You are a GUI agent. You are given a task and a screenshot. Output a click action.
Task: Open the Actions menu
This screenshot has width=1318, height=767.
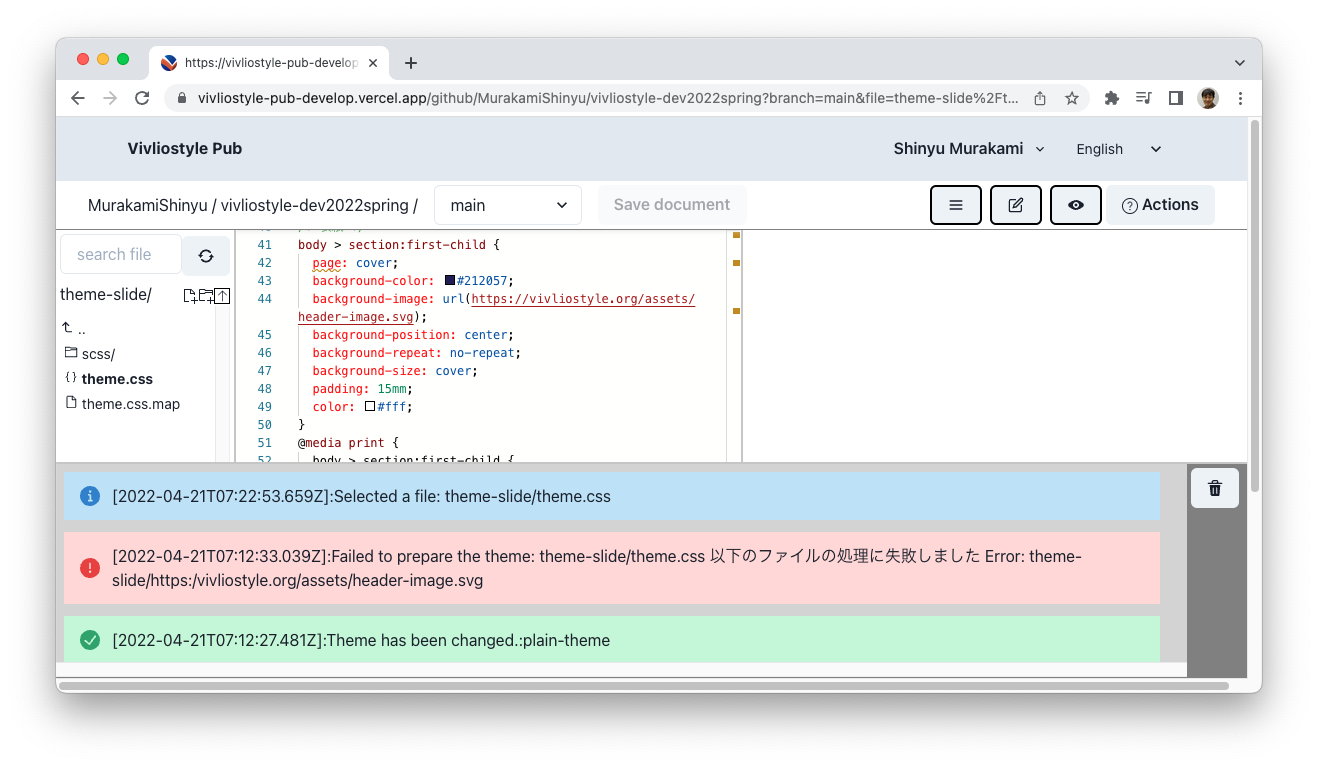[x=1160, y=204]
